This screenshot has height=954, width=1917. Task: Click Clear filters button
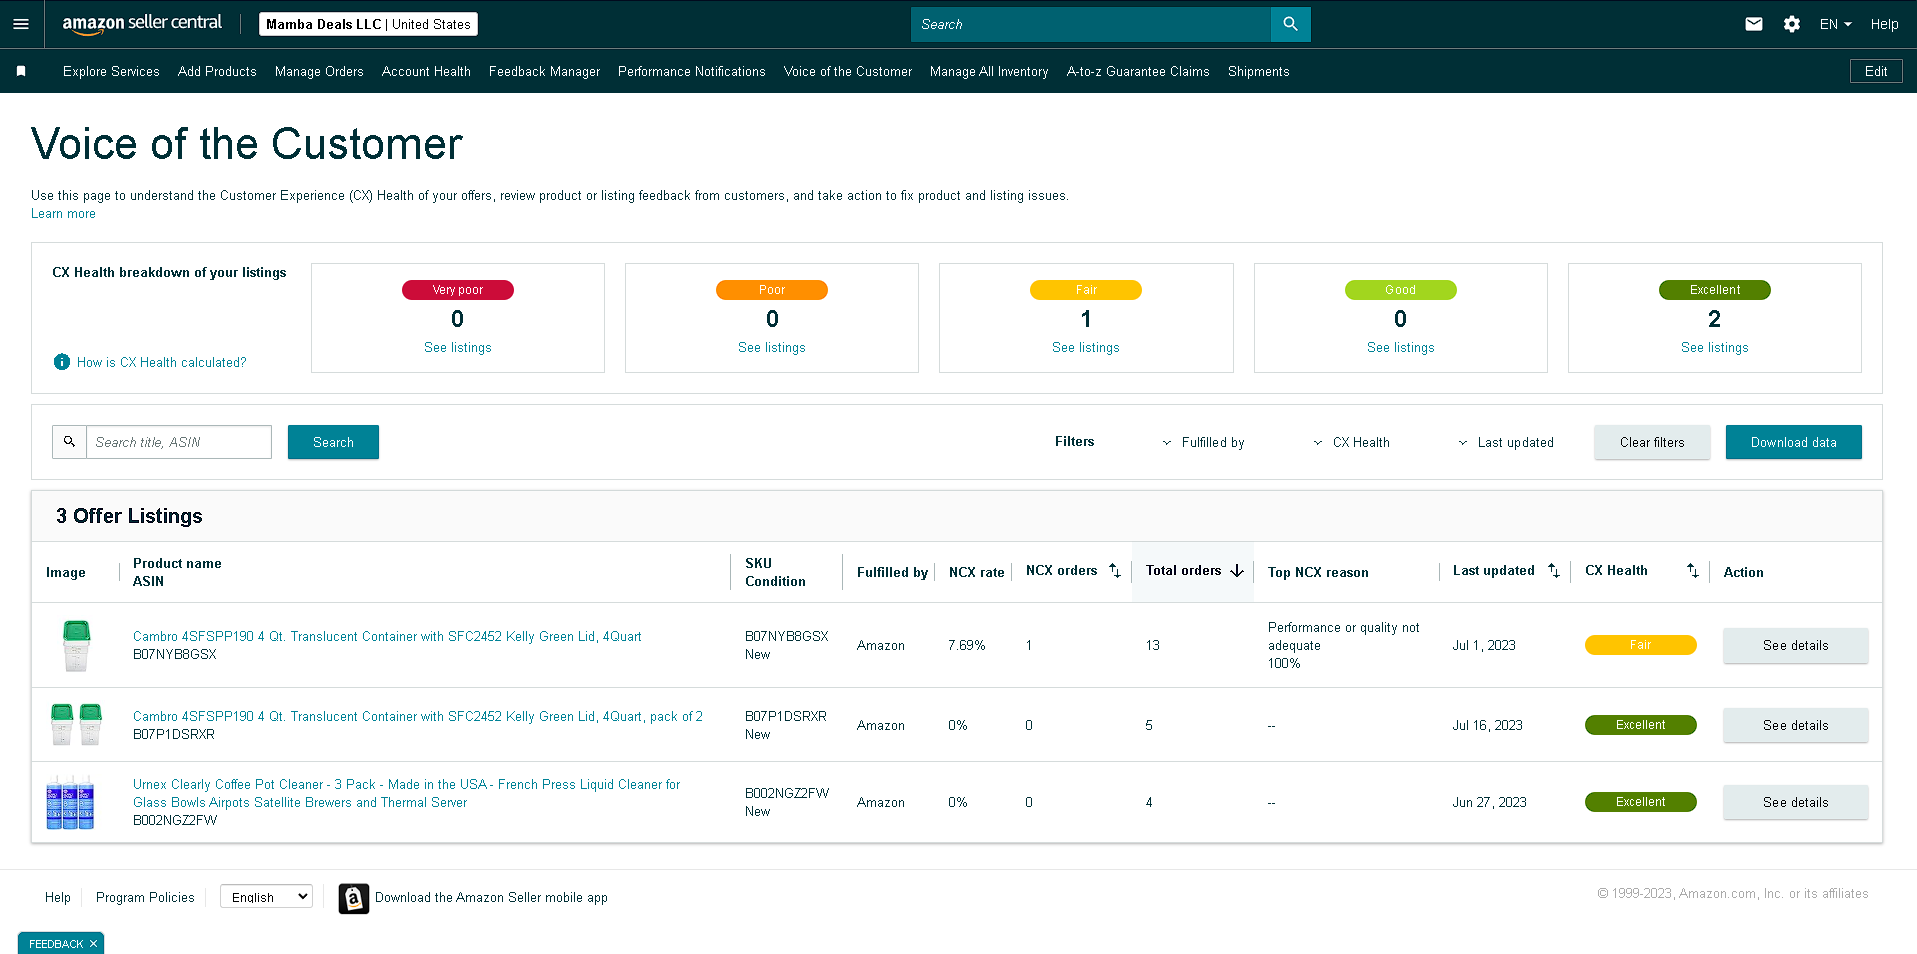[1652, 442]
